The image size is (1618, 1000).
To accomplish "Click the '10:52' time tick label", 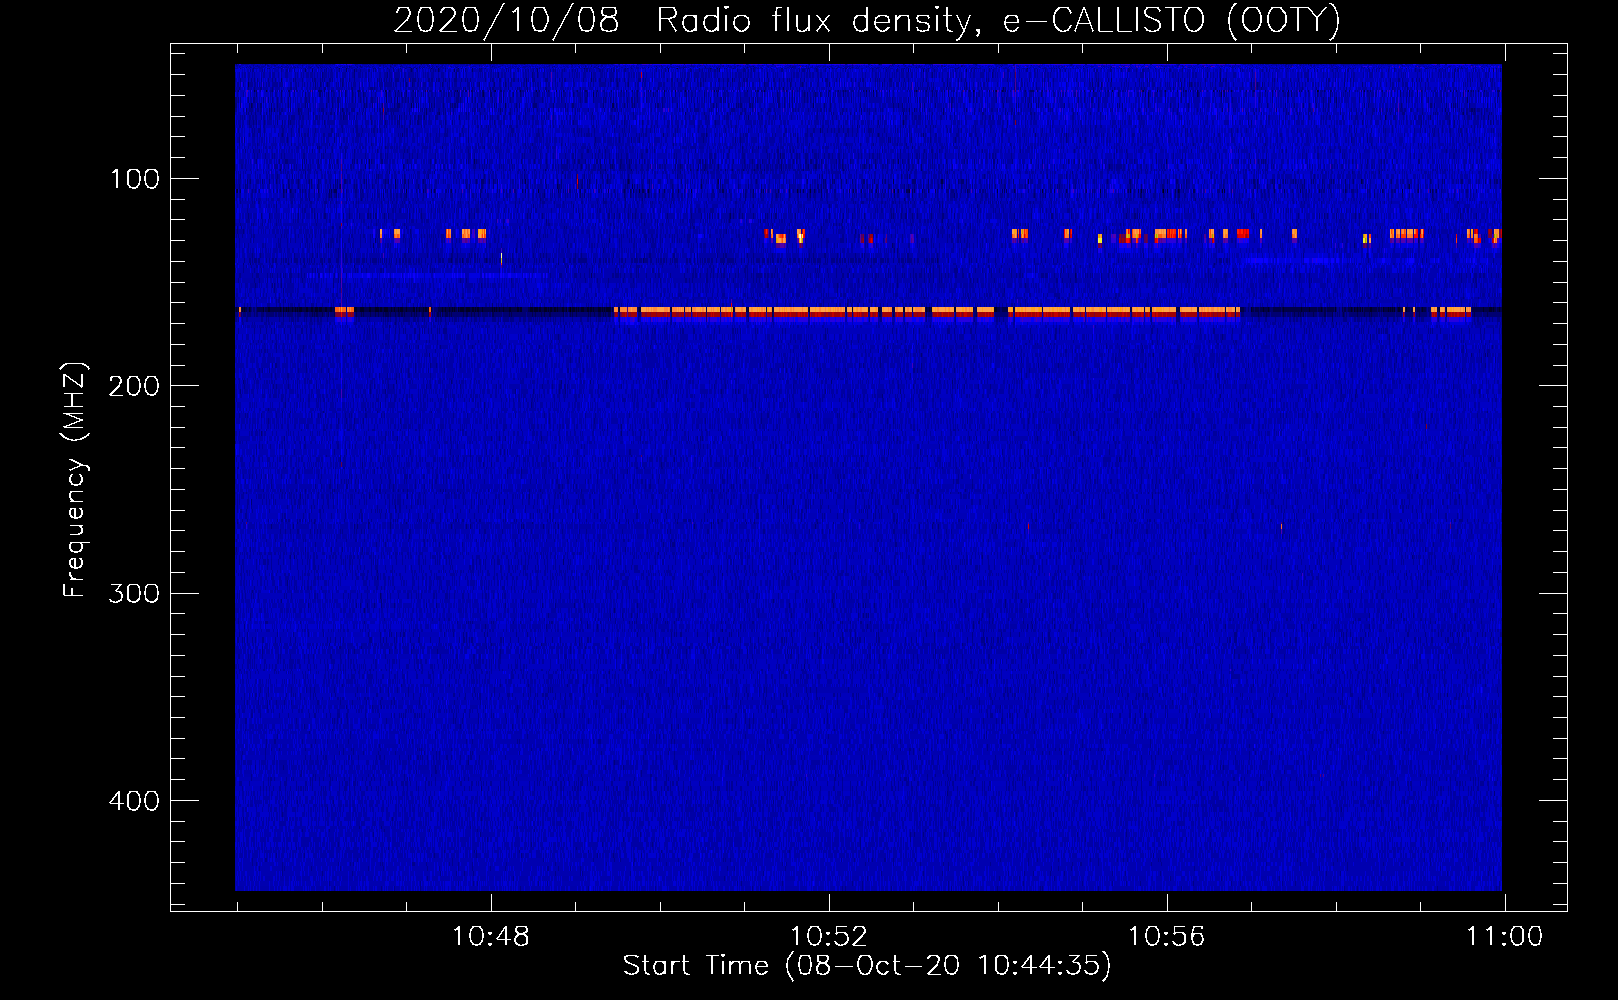I will tap(828, 937).
